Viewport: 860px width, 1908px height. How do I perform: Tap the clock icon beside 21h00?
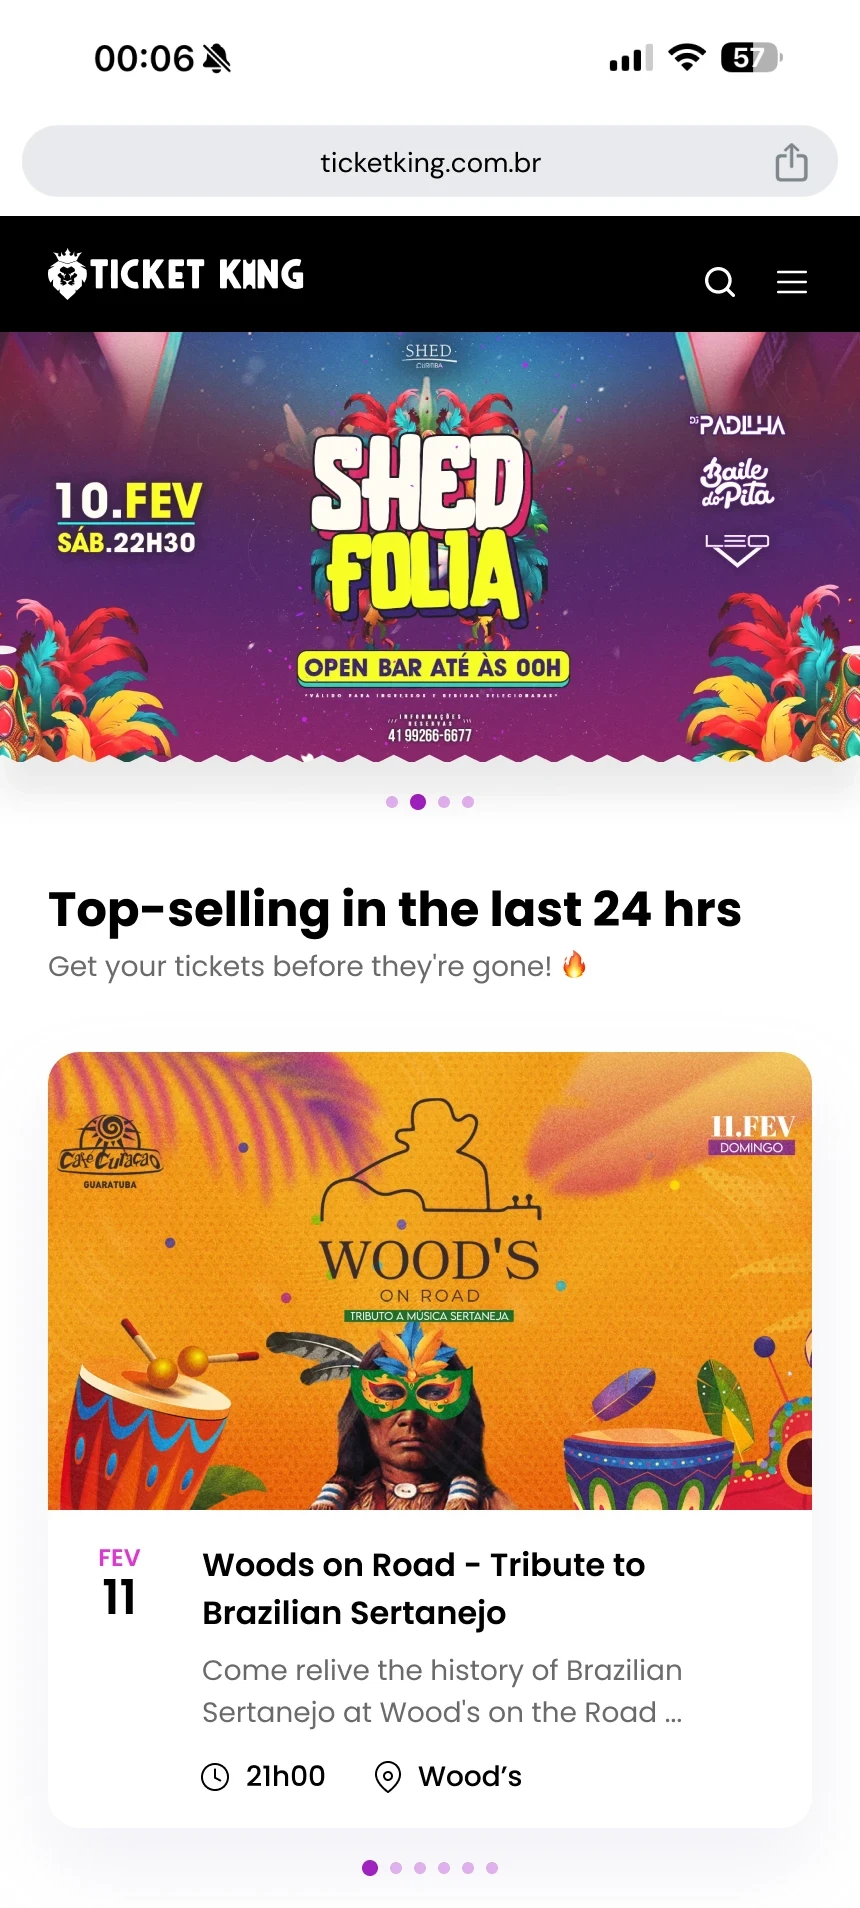215,1777
